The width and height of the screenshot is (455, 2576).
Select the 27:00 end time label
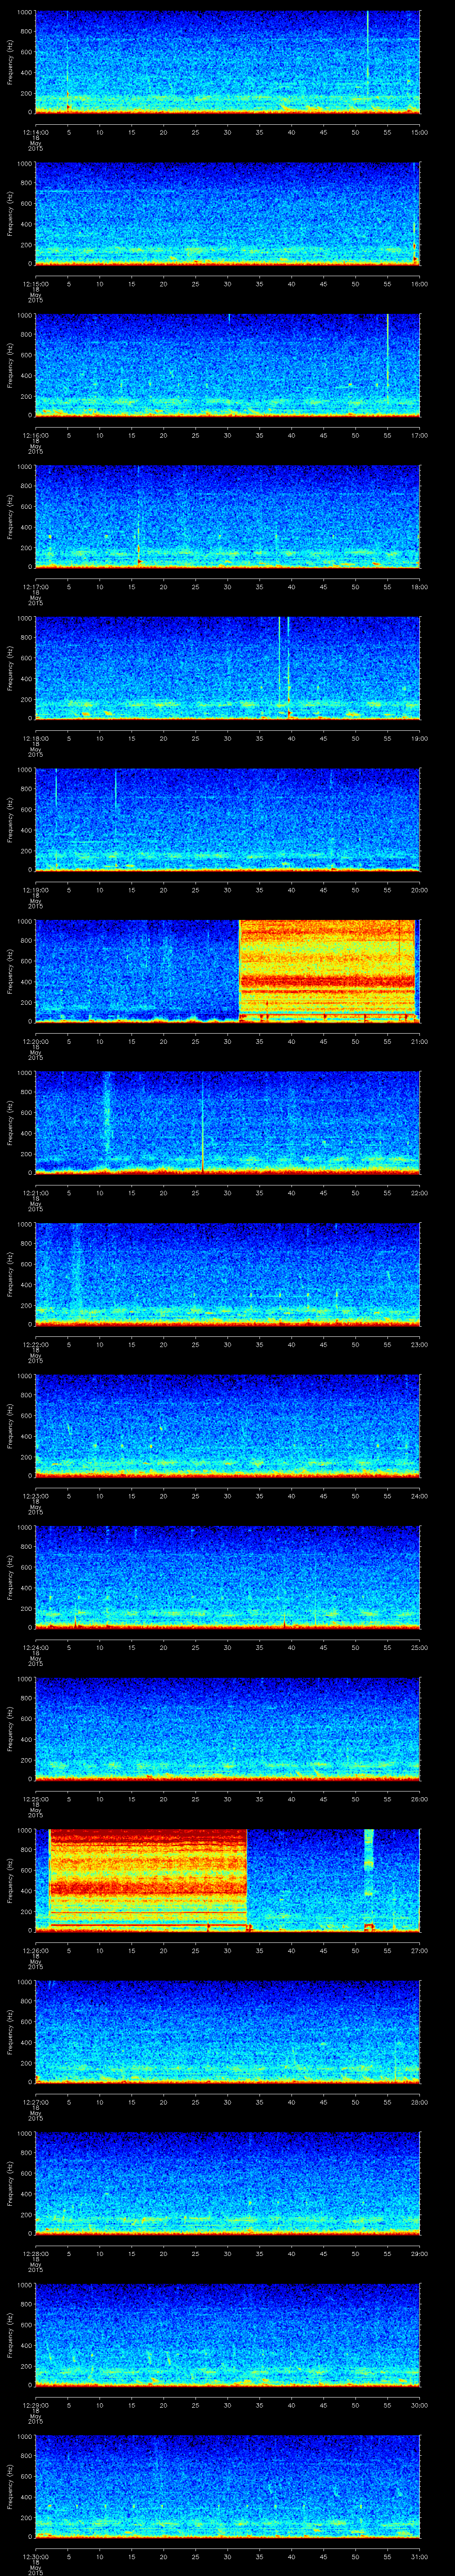coord(419,1949)
